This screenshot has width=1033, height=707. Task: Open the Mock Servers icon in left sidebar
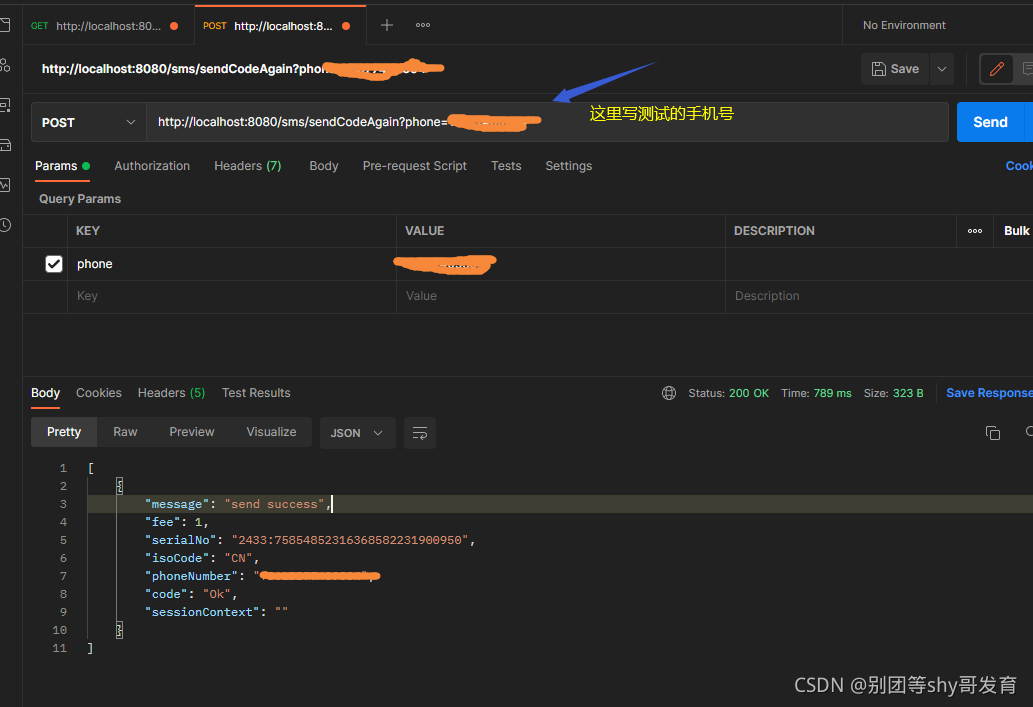5,145
